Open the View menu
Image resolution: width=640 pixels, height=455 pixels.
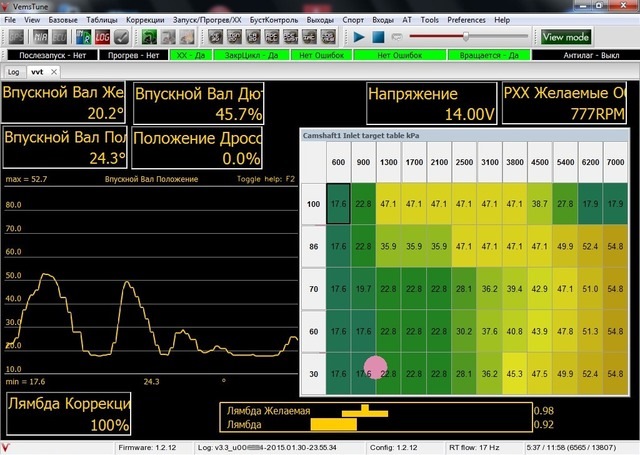pos(32,20)
